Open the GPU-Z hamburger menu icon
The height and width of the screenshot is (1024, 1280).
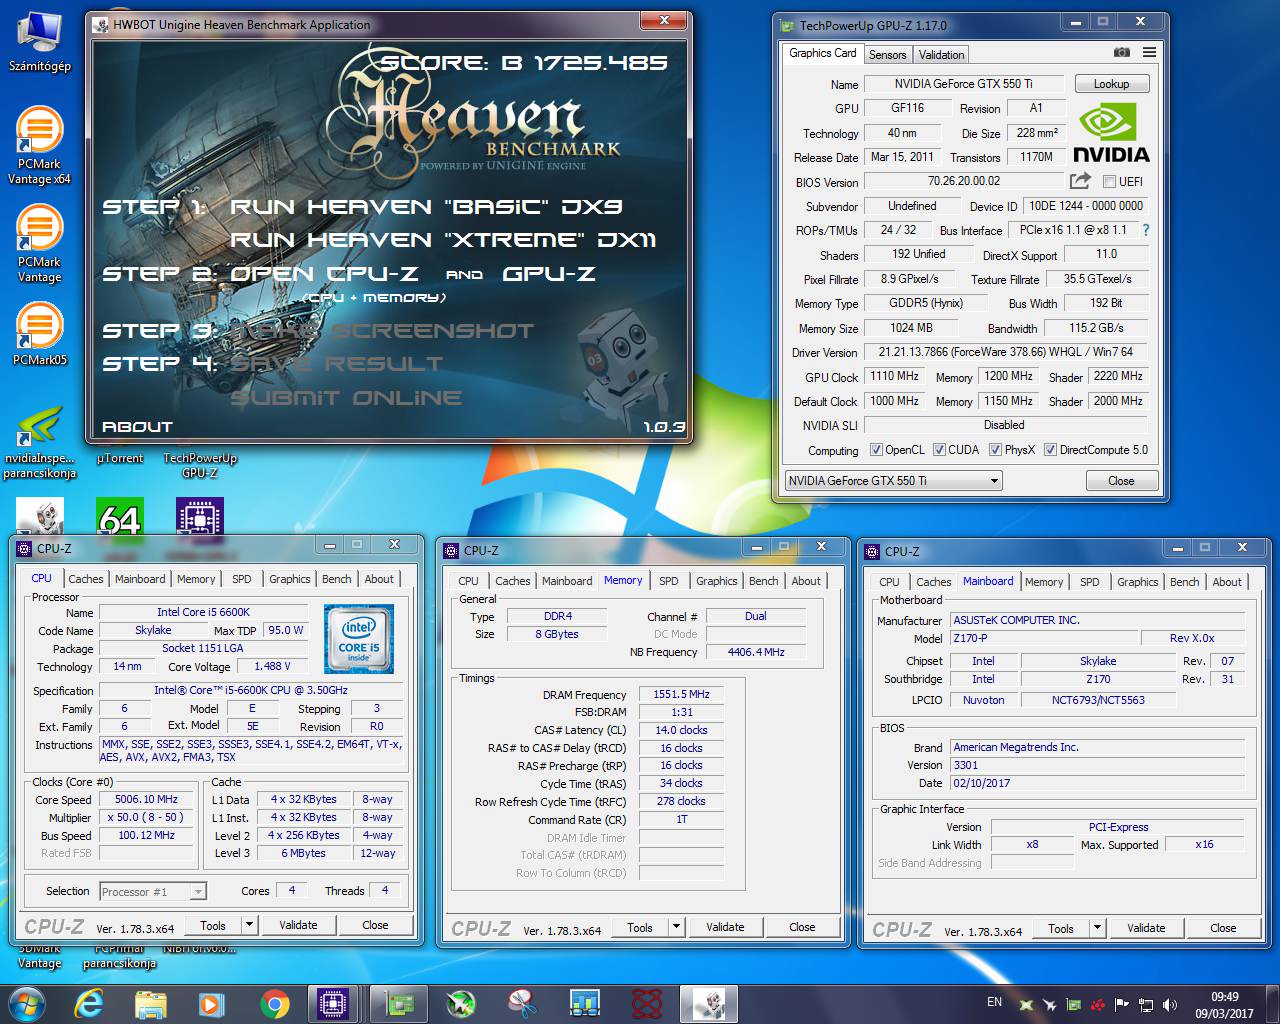click(1149, 52)
